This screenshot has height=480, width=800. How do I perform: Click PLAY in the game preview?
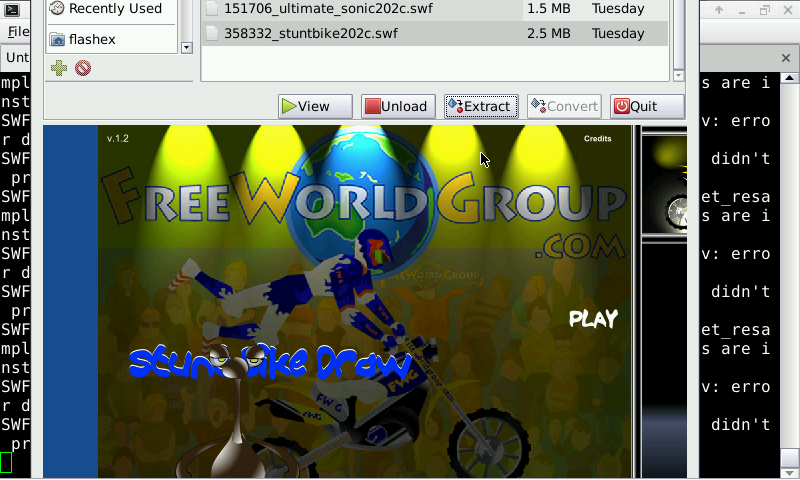point(593,319)
